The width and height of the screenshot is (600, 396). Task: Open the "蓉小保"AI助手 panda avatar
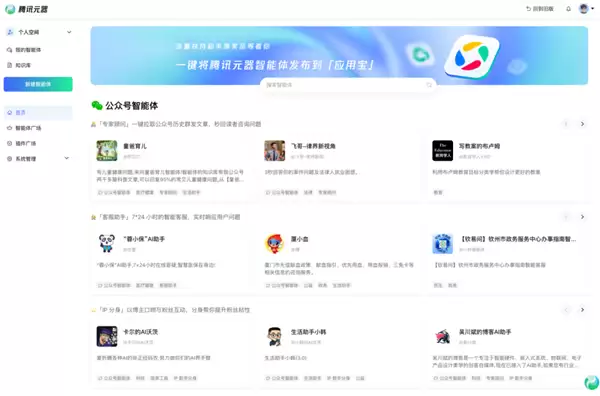pyautogui.click(x=107, y=244)
